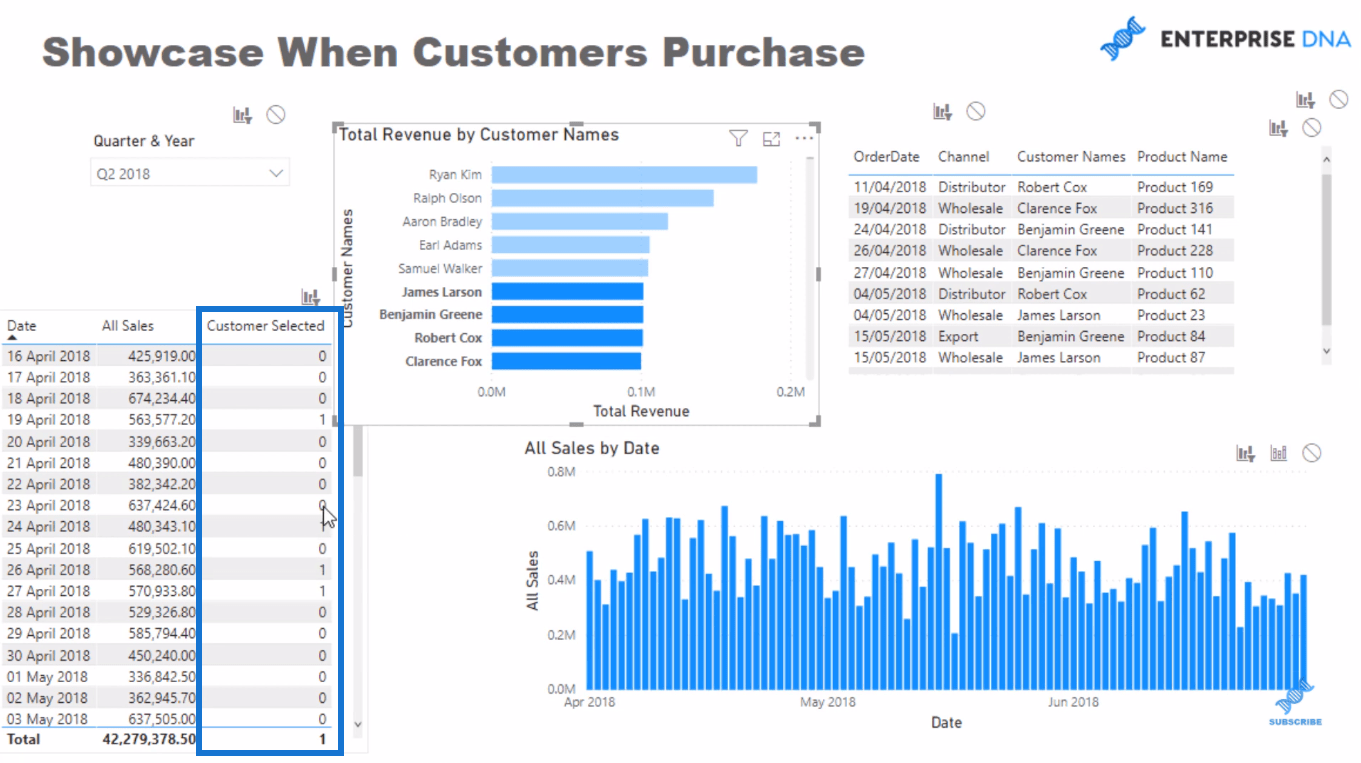Image resolution: width=1361 pixels, height=763 pixels.
Task: Click scroll-down arrow of the OrderDate table scrollbar
Action: coord(1326,351)
